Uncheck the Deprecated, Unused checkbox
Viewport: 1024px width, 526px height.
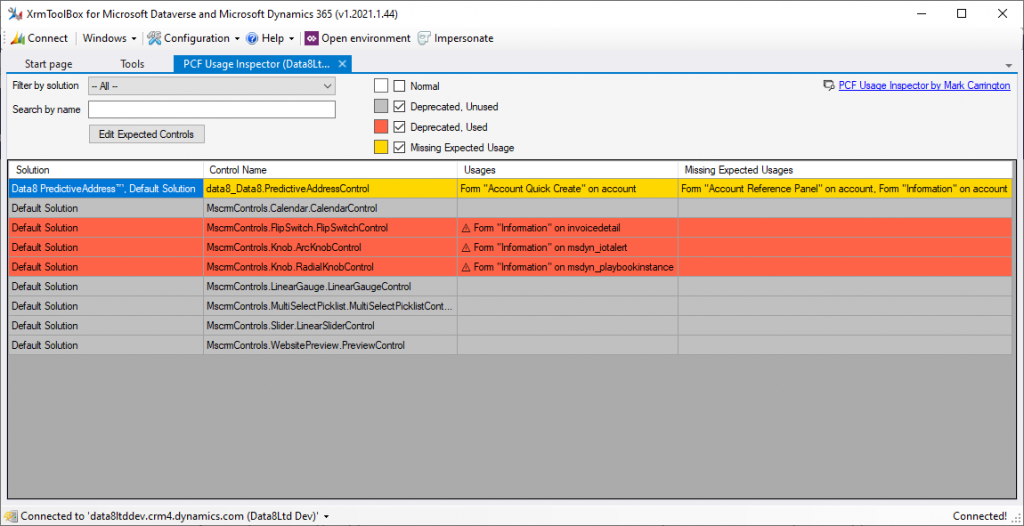pos(400,106)
